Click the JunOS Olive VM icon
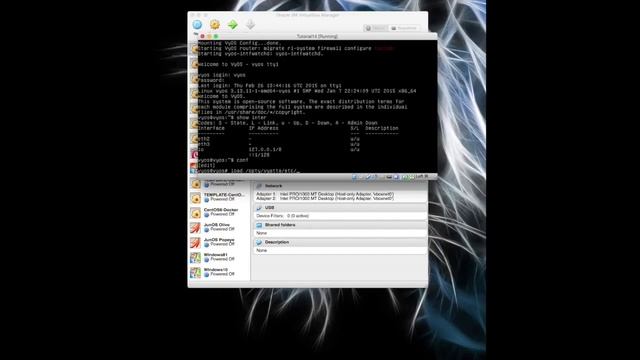Viewport: 640px width, 360px height. [196, 228]
